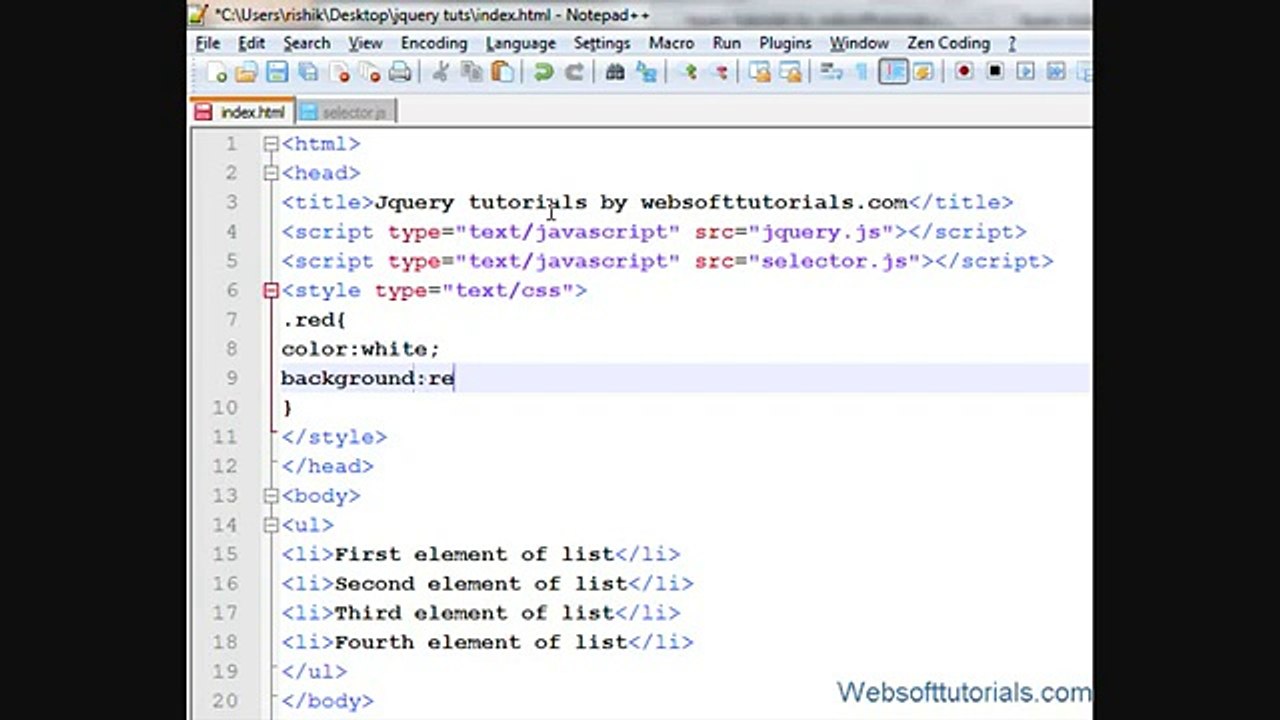Click the Paste clipboard icon
The height and width of the screenshot is (720, 1280).
502,72
